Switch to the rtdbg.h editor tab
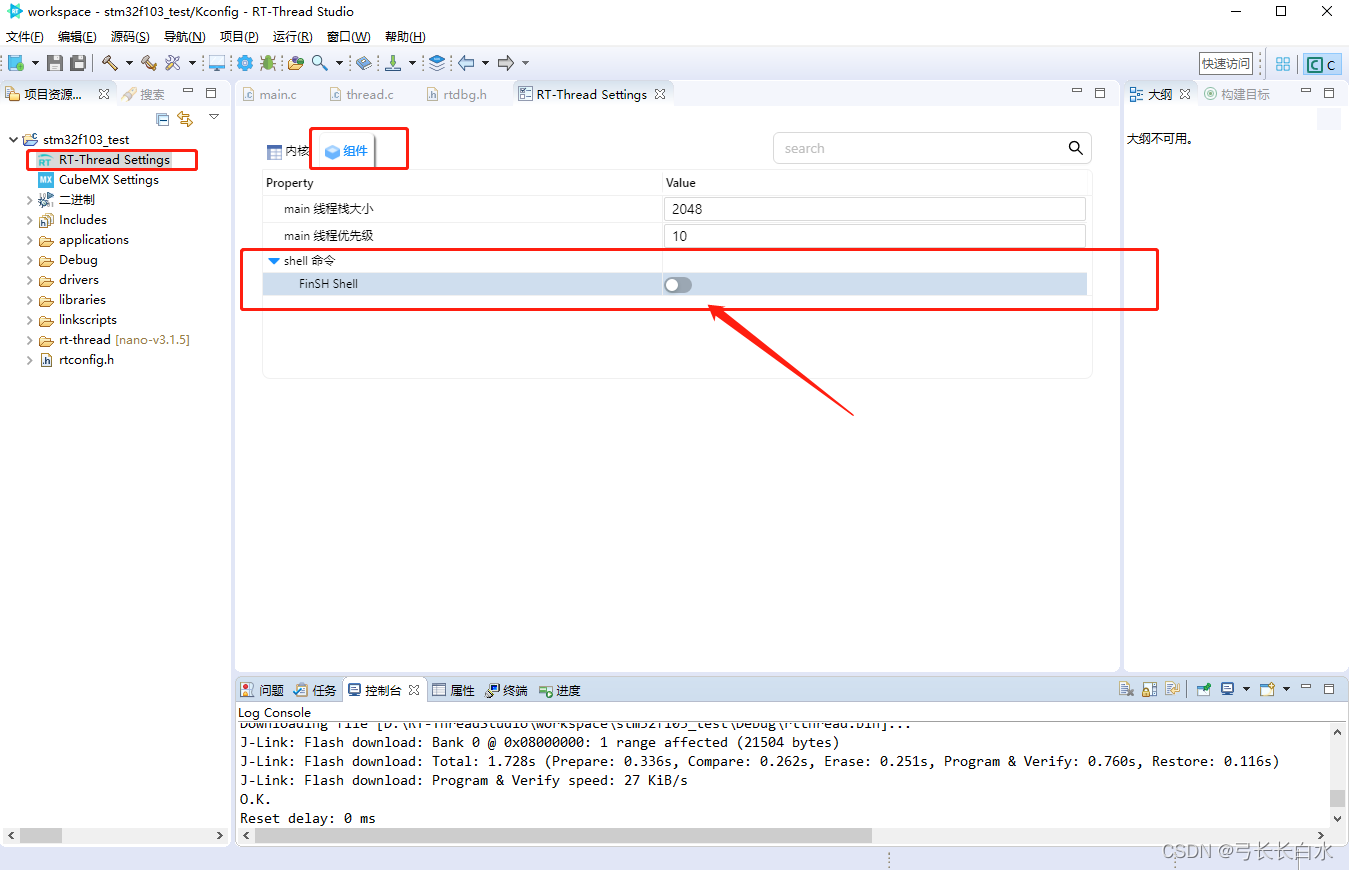Viewport: 1349px width, 870px height. [x=456, y=94]
